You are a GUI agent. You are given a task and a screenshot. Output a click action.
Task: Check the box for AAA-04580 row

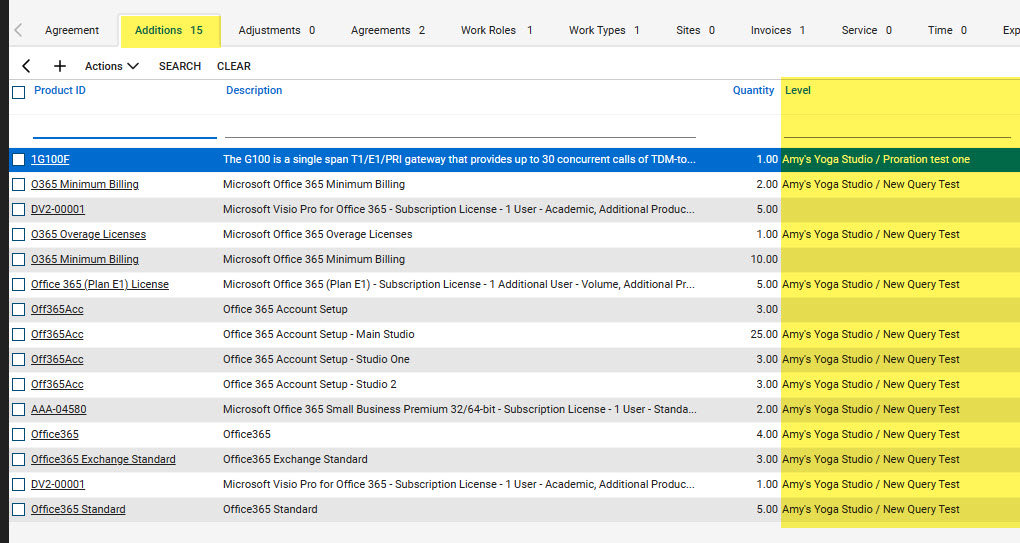[x=19, y=410]
